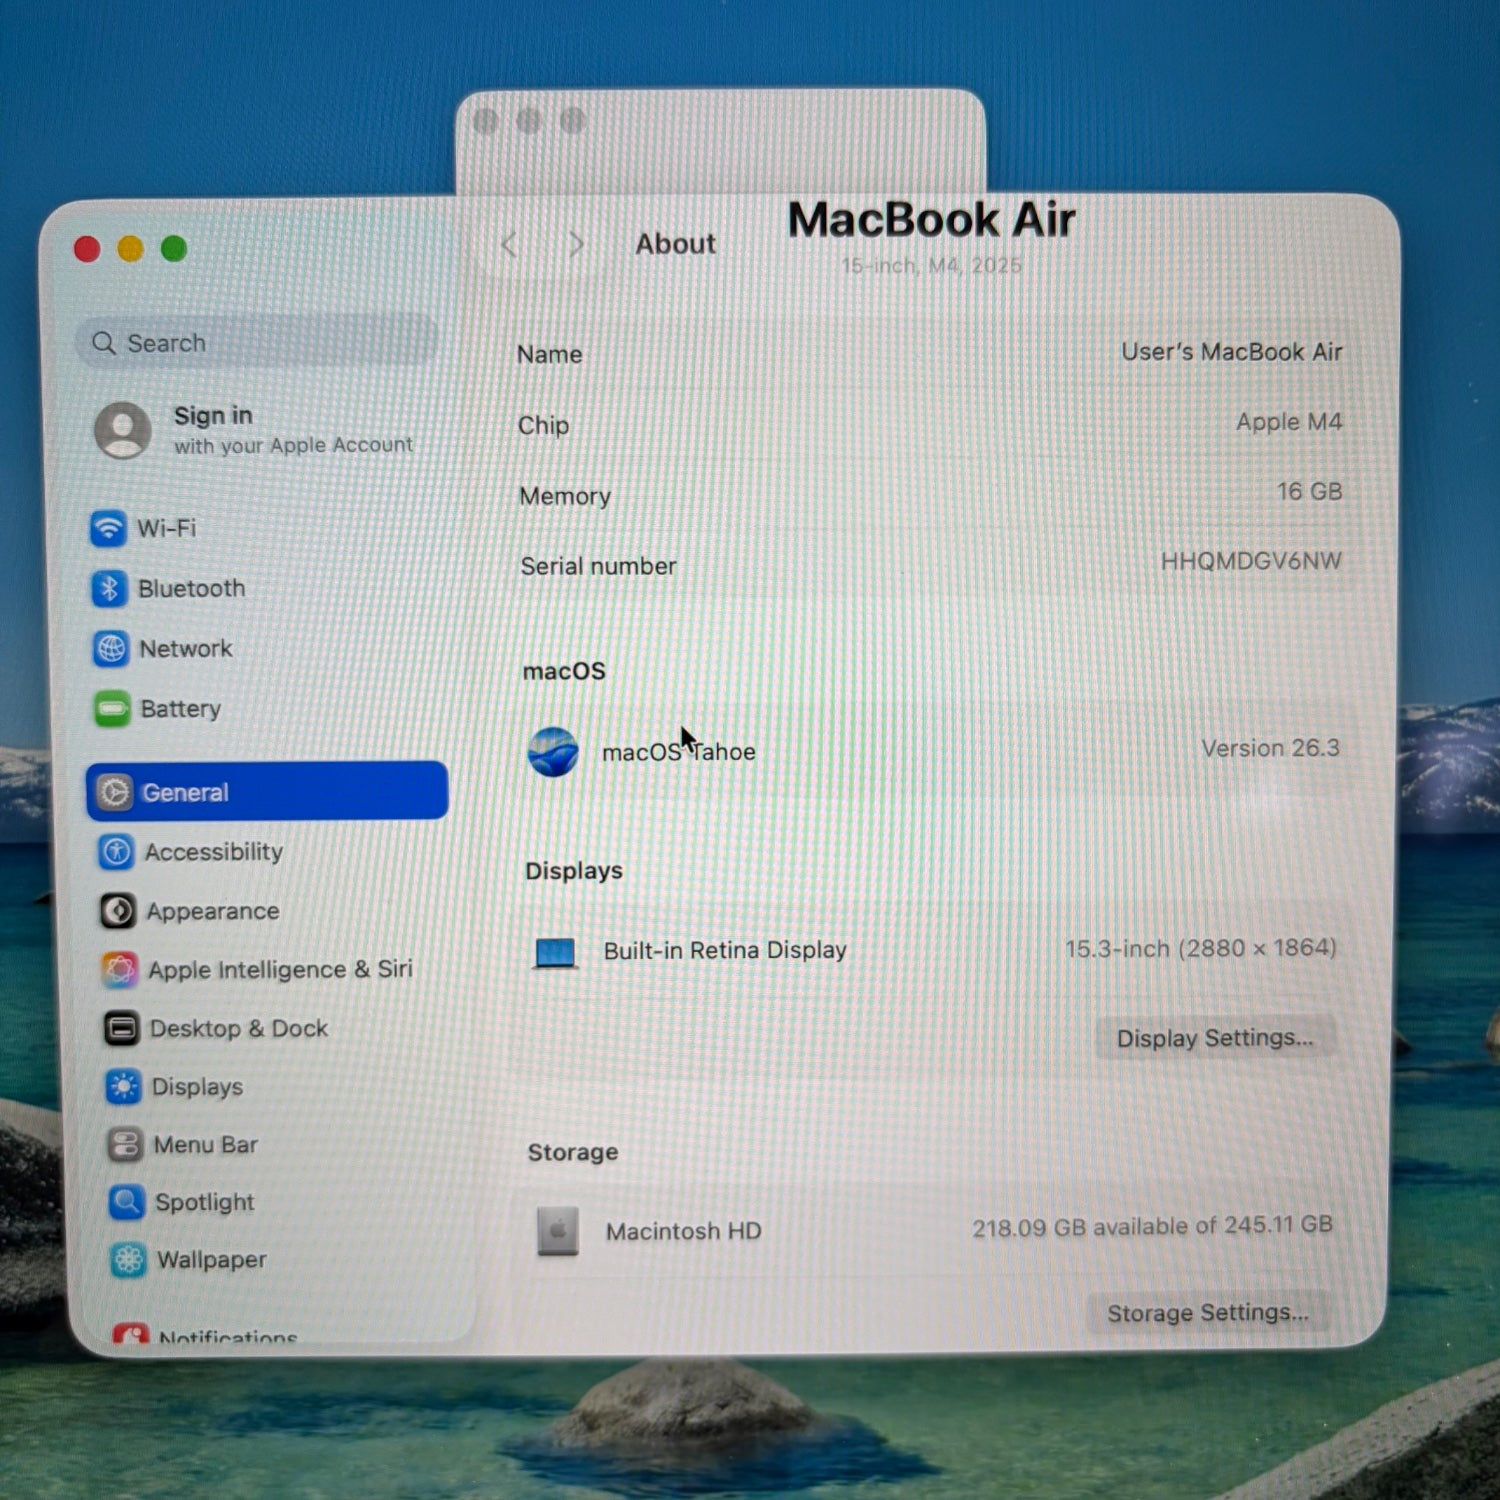Screen dimensions: 1500x1500
Task: Click the Search field in sidebar
Action: tap(256, 342)
